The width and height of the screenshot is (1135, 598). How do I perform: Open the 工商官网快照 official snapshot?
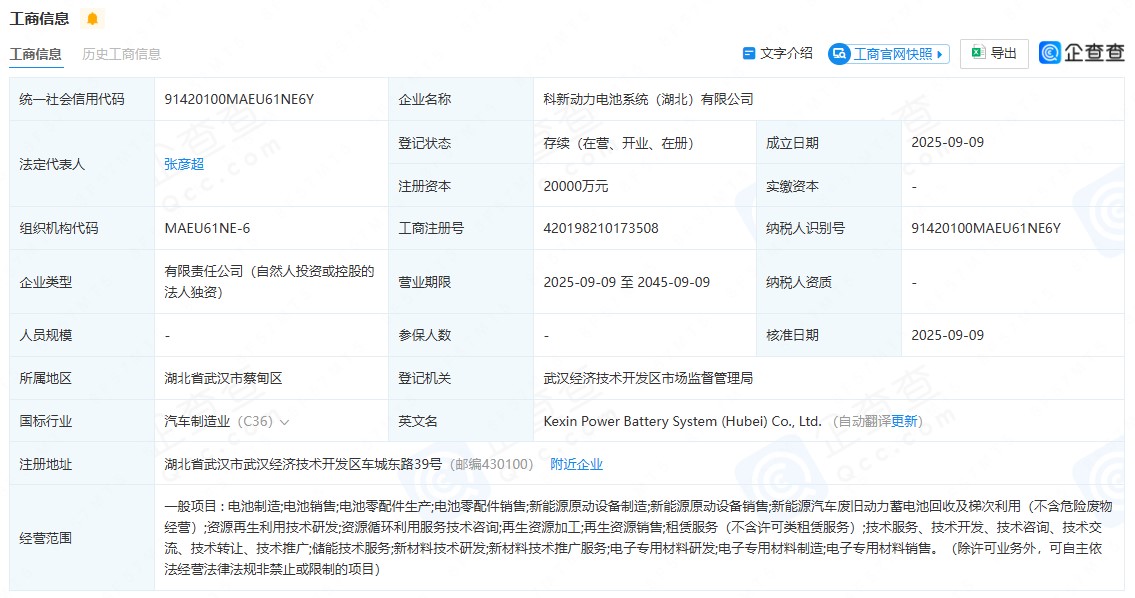[889, 54]
